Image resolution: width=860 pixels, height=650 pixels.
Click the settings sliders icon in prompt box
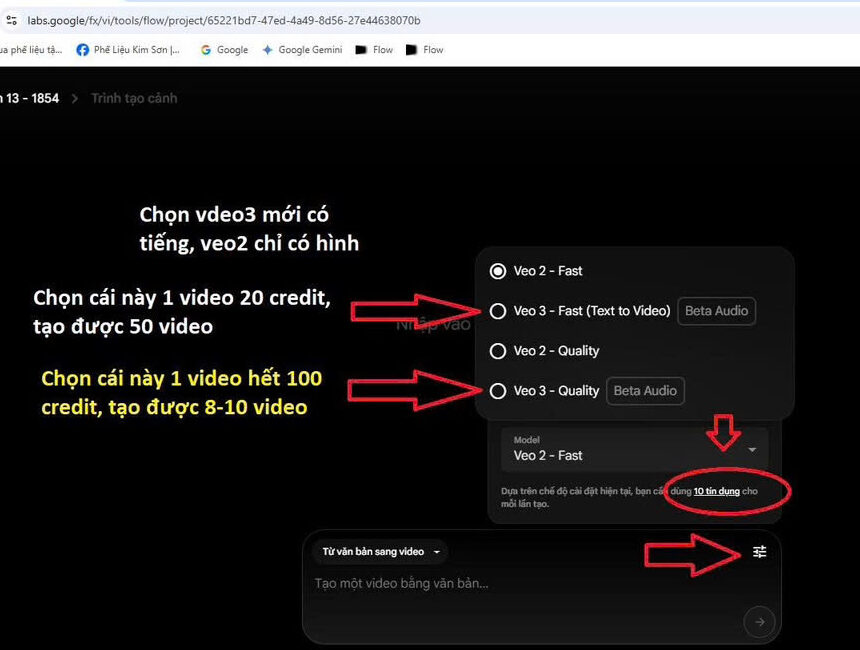759,552
